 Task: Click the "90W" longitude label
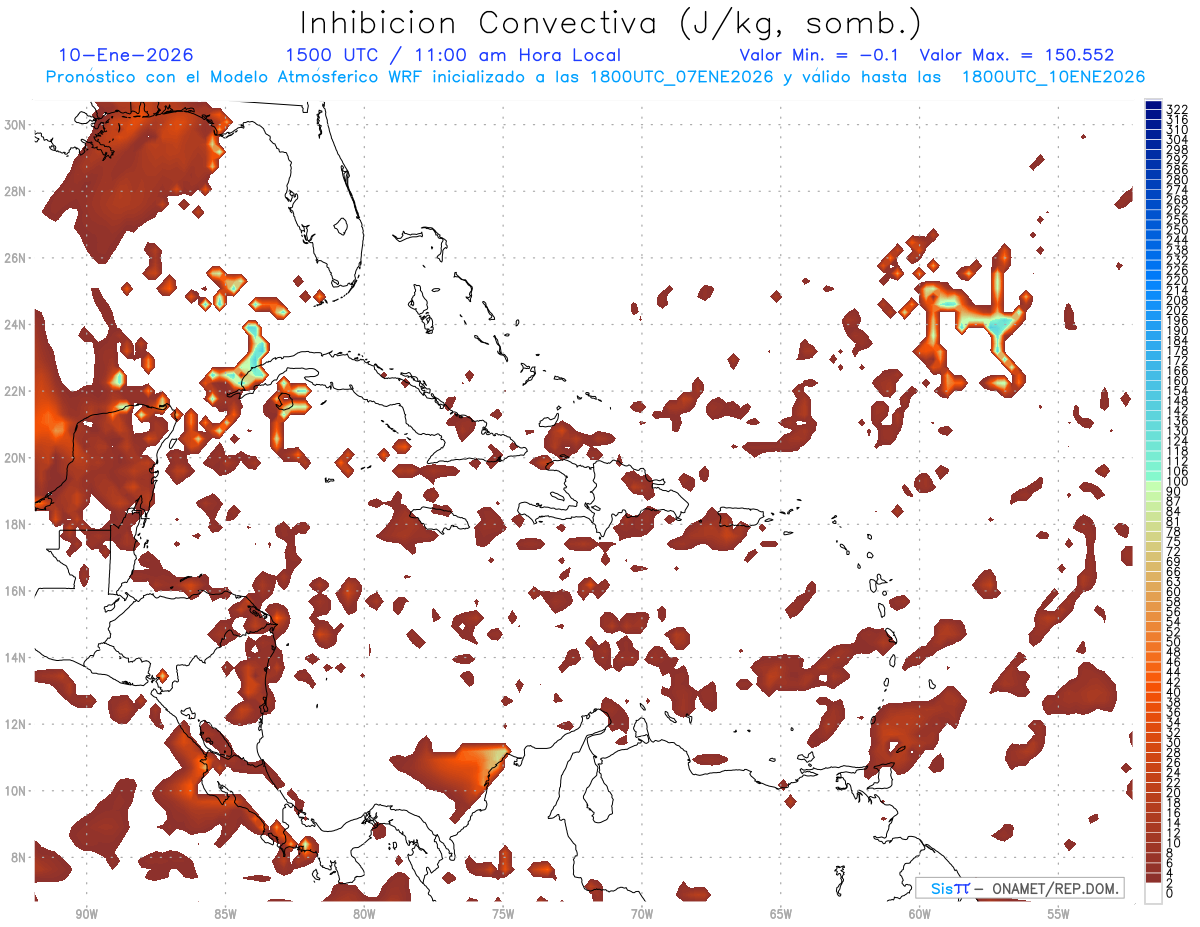[x=86, y=913]
